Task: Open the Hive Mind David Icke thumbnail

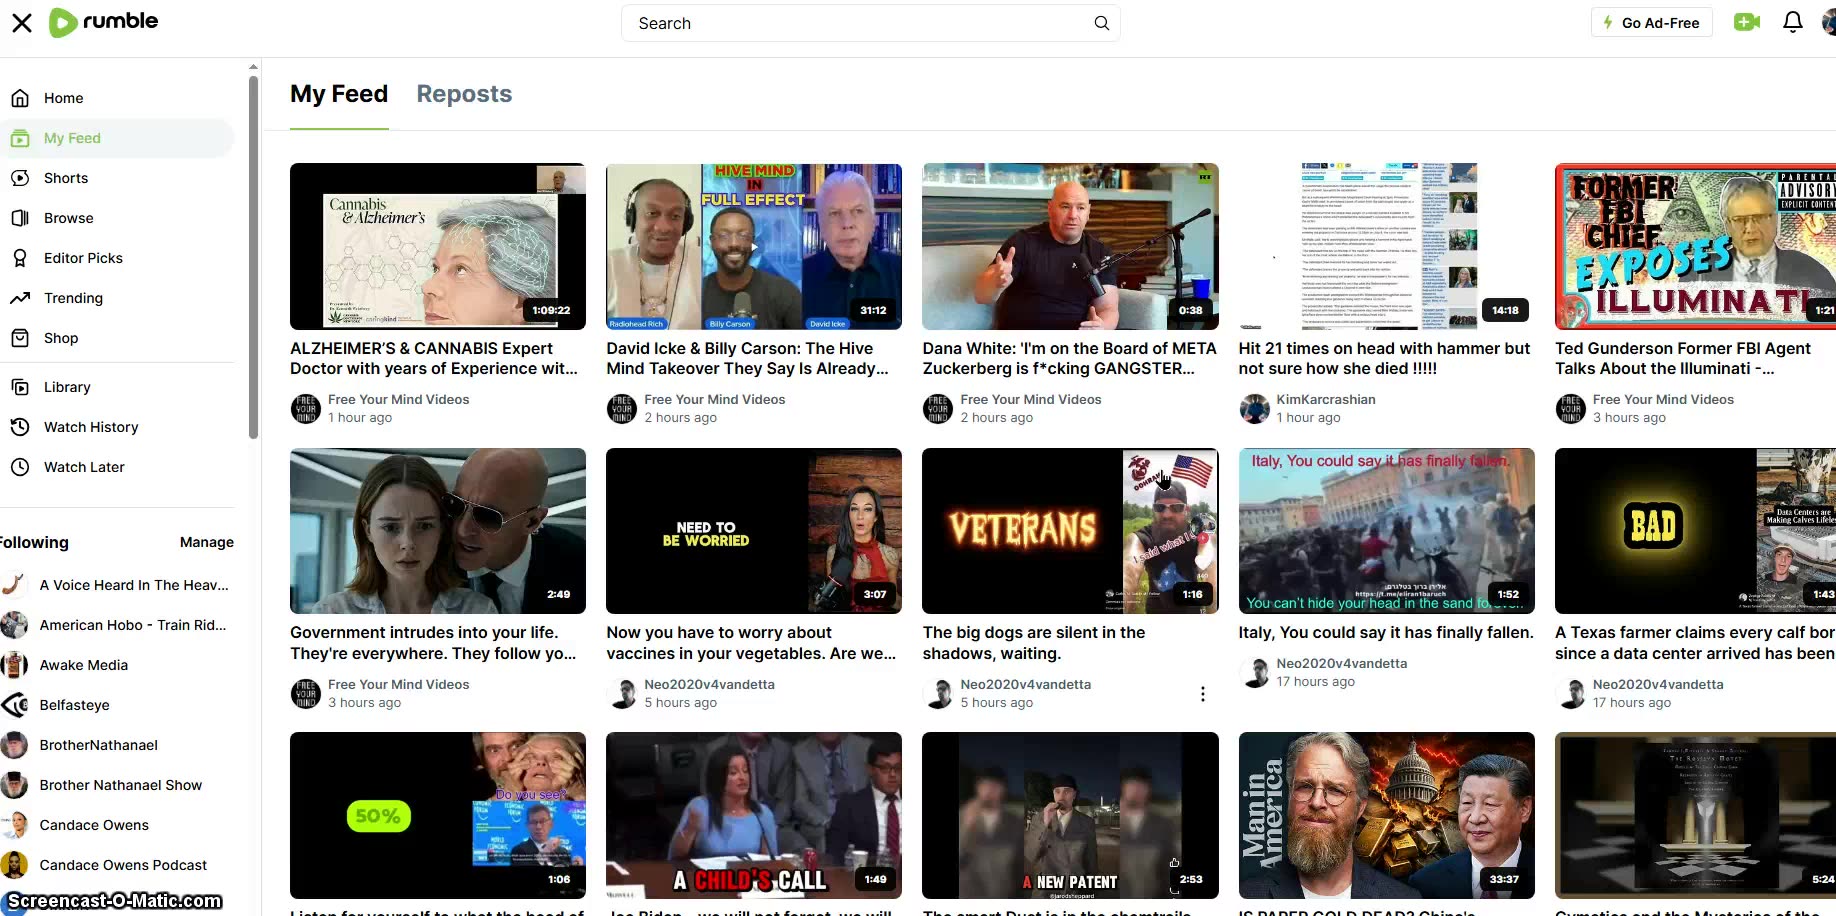Action: 754,246
